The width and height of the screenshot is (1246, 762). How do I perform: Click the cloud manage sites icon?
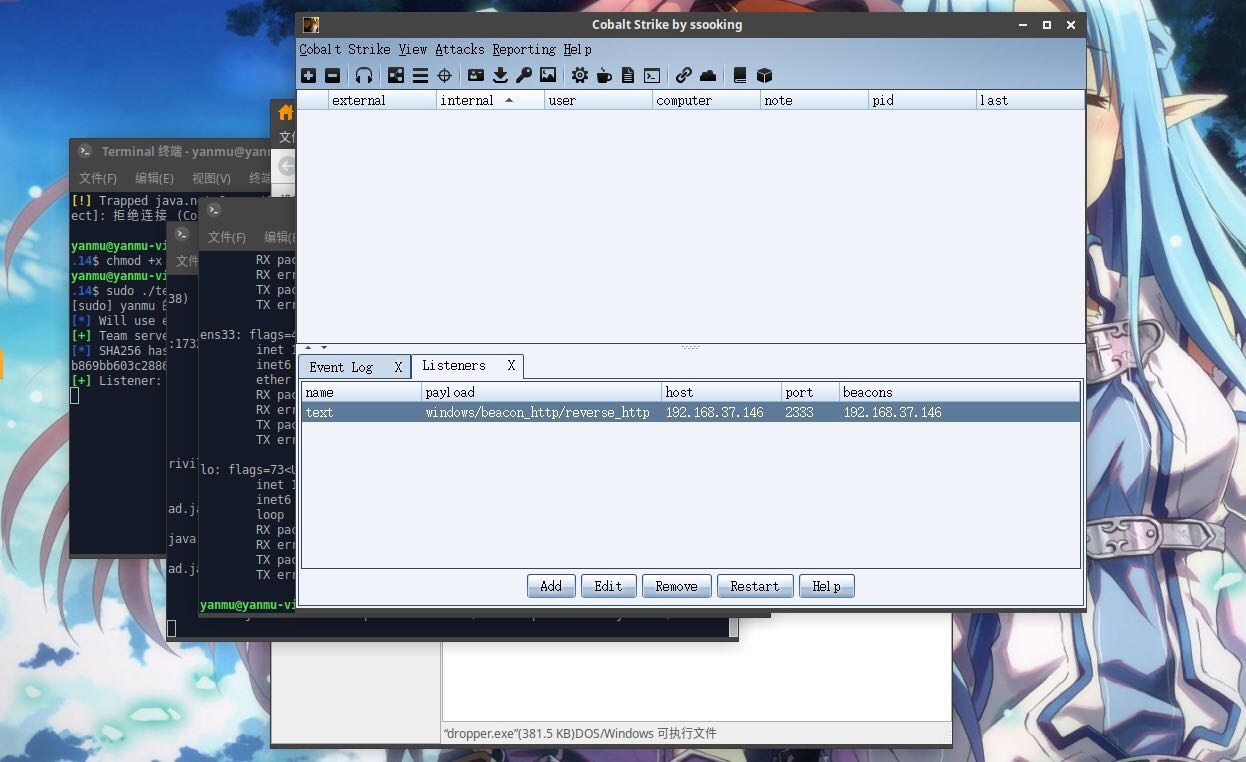click(x=708, y=75)
